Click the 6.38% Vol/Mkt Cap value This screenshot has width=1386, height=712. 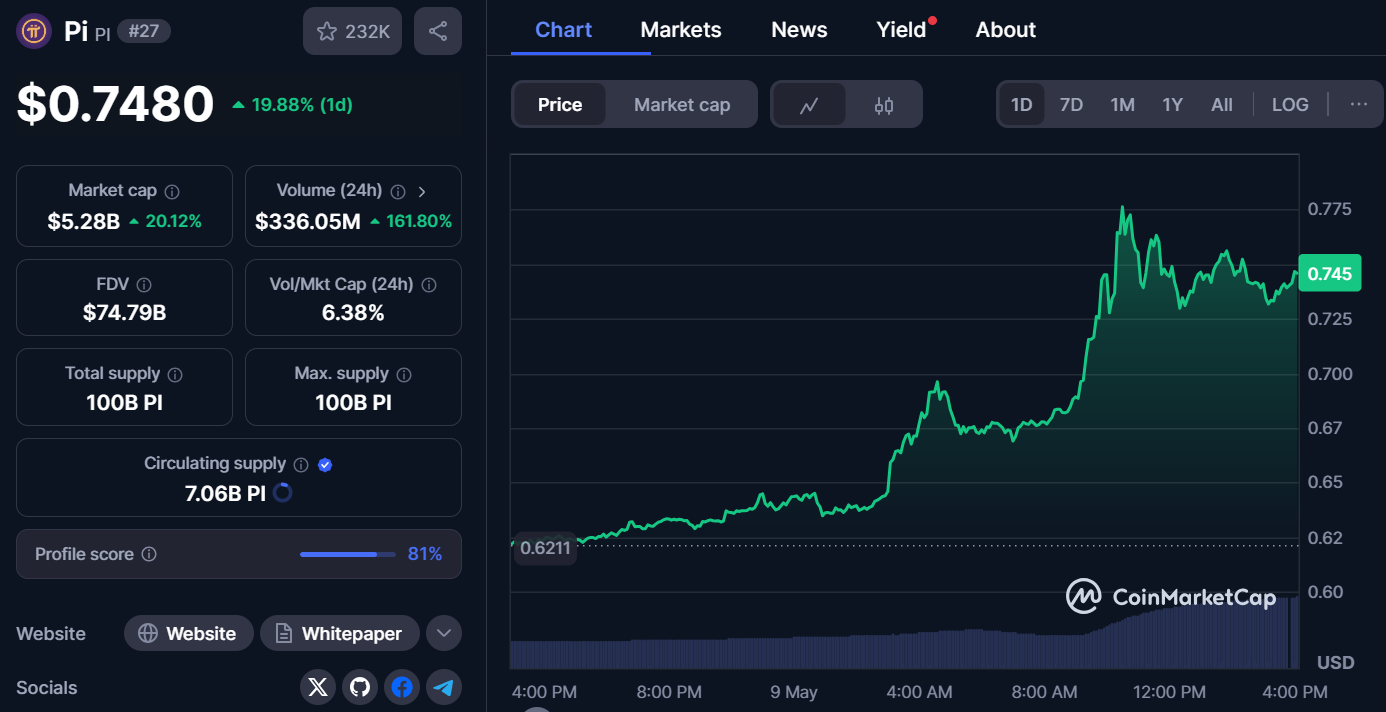pyautogui.click(x=353, y=313)
